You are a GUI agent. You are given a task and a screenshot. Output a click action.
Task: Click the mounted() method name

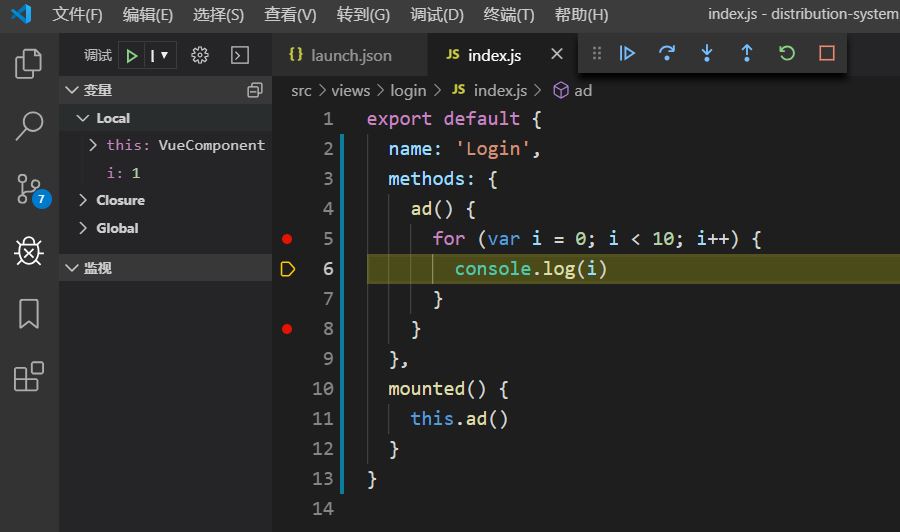pyautogui.click(x=426, y=389)
